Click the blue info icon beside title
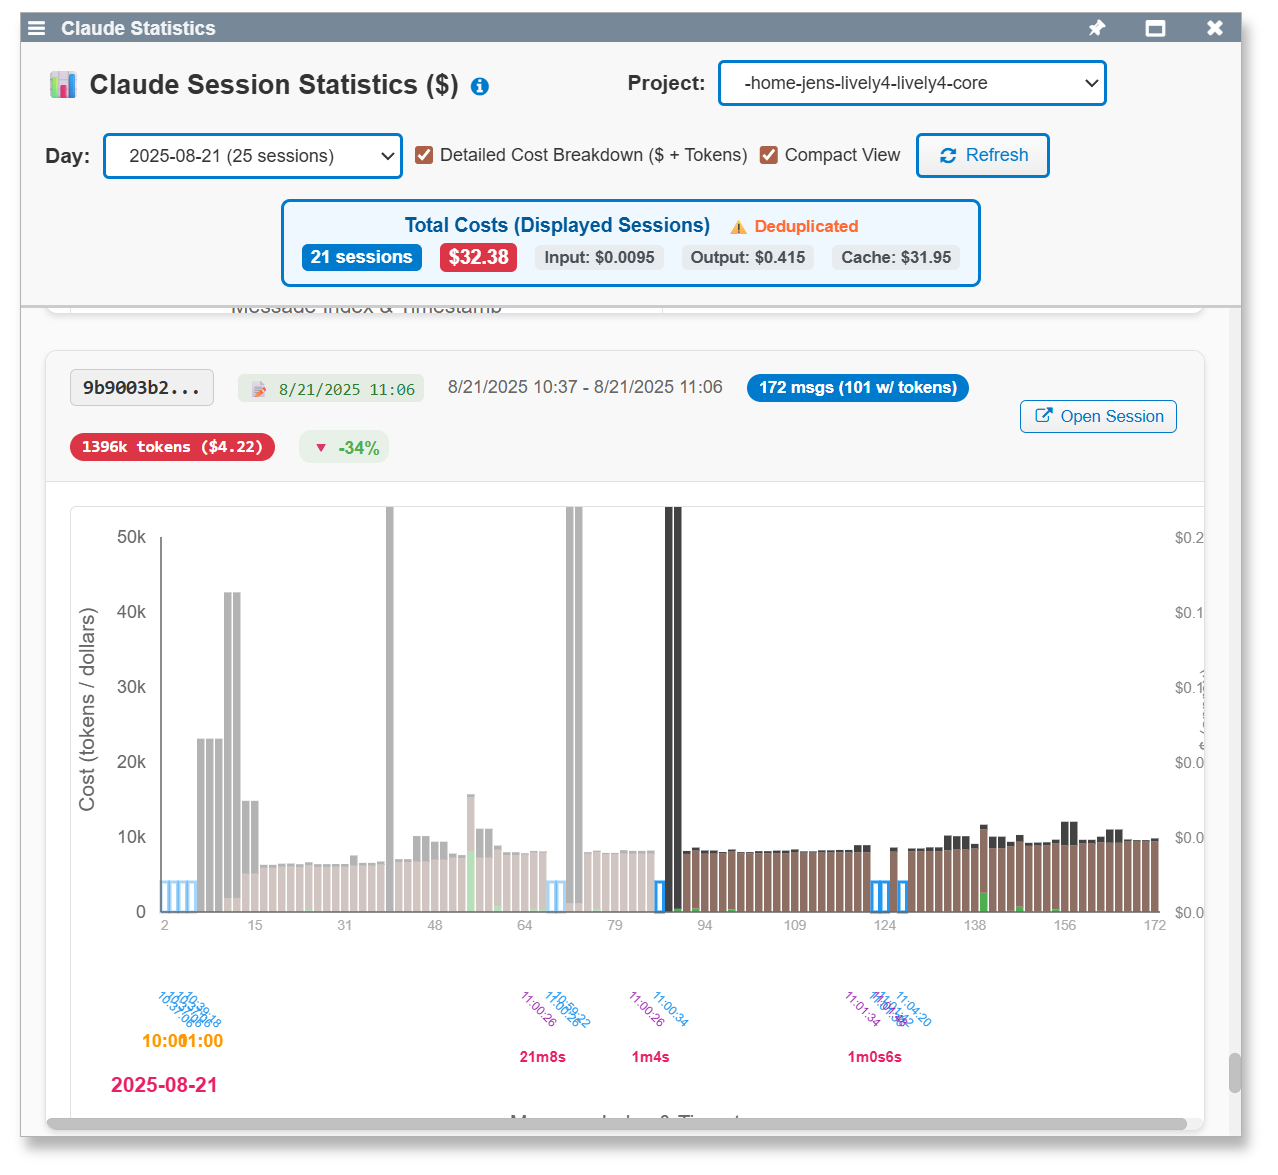 pyautogui.click(x=480, y=87)
